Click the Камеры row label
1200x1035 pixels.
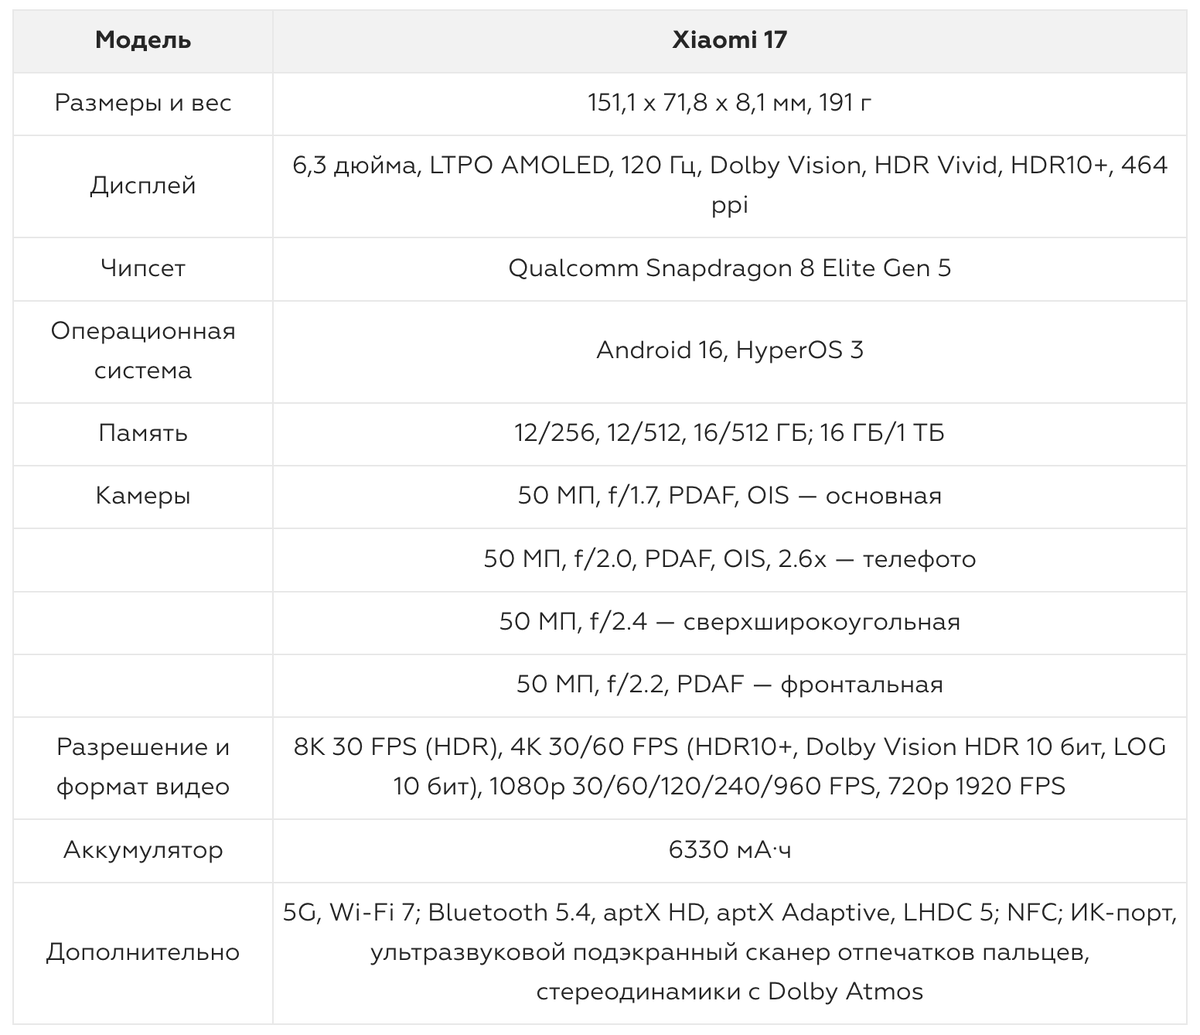pyautogui.click(x=143, y=496)
